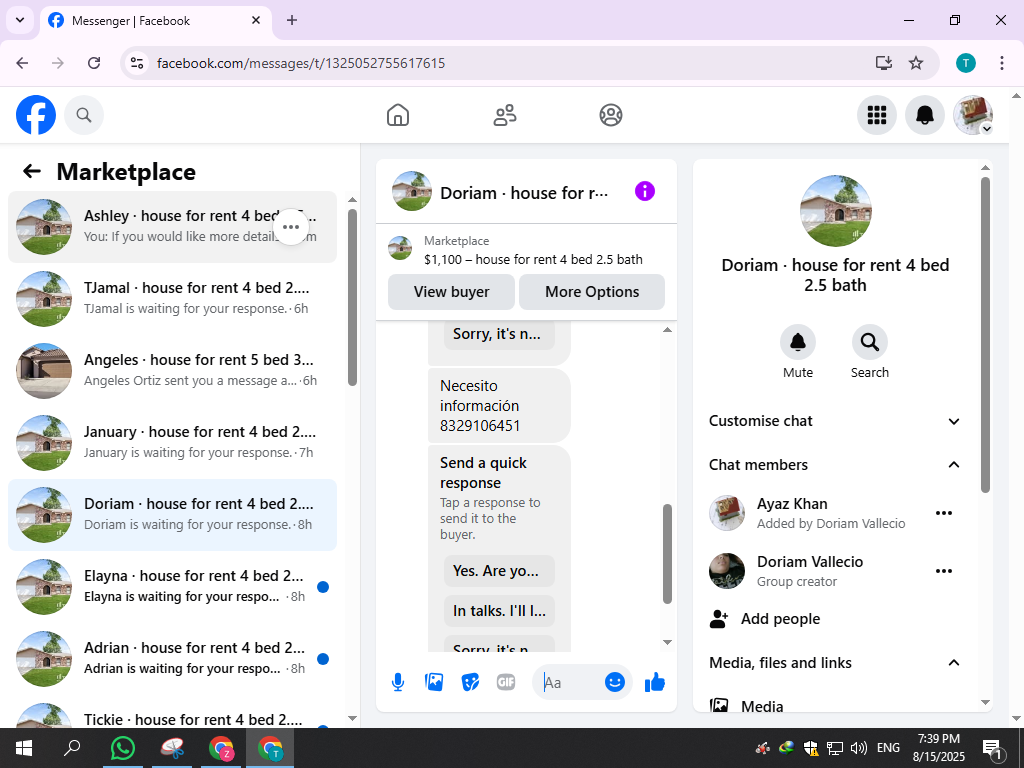Click the View buyer button

click(451, 292)
